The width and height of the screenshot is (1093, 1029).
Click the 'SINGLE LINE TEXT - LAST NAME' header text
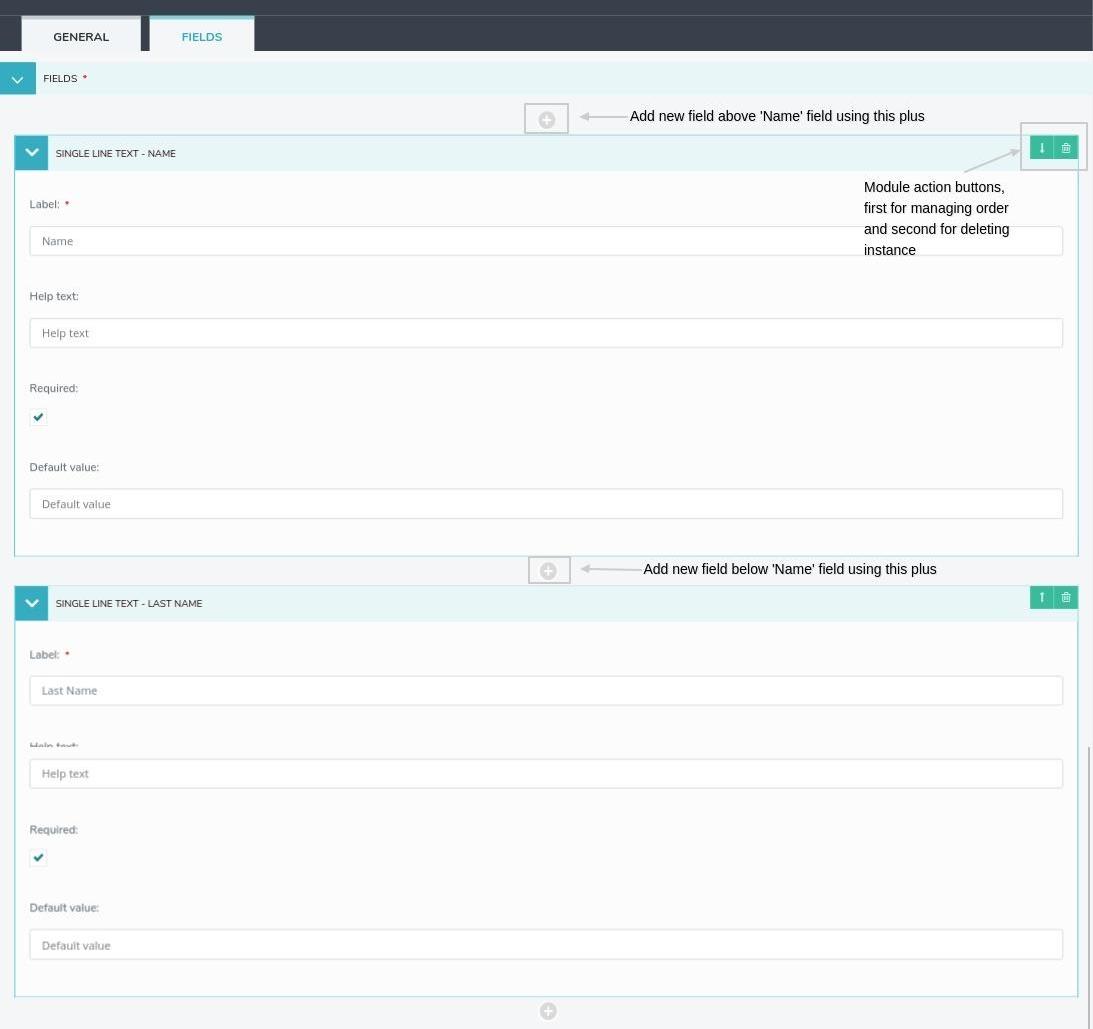(129, 604)
